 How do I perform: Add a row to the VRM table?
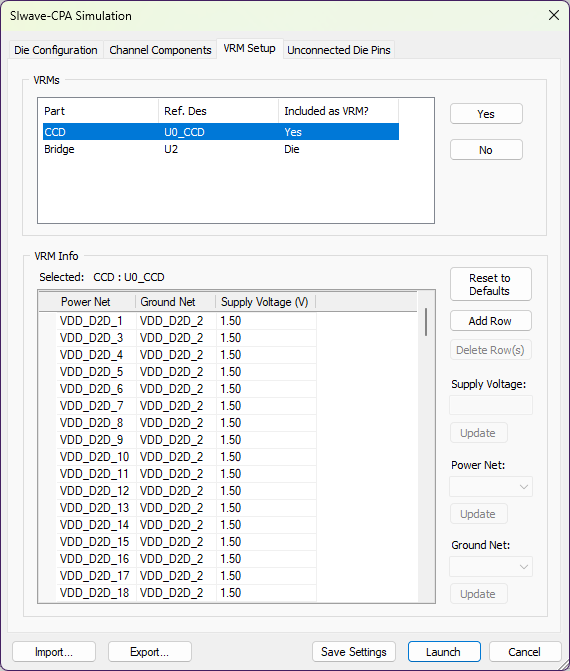coord(490,321)
